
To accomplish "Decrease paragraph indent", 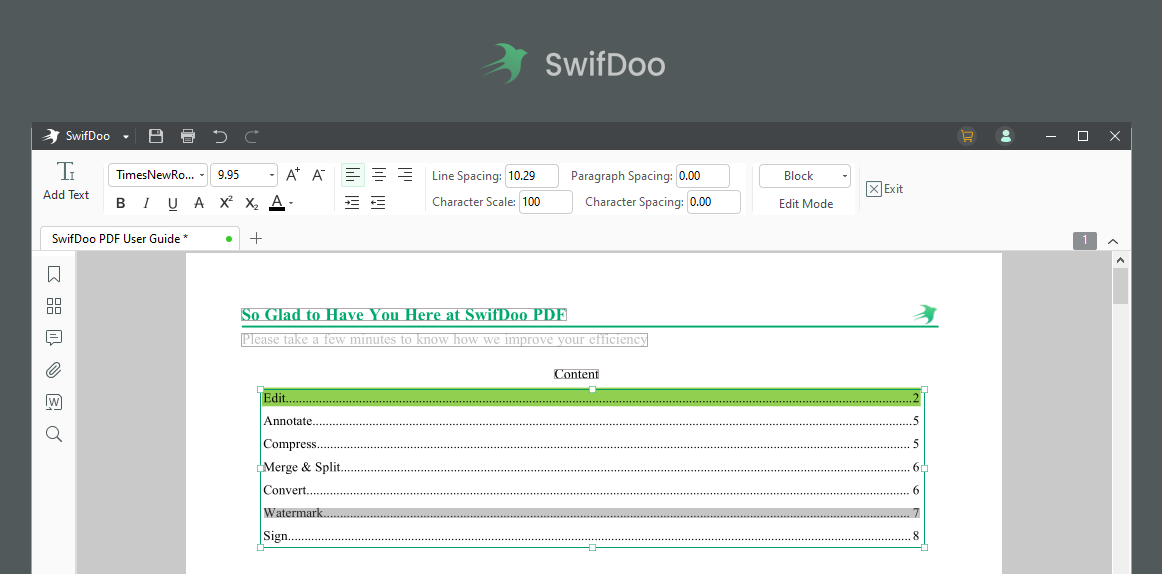I will point(378,203).
